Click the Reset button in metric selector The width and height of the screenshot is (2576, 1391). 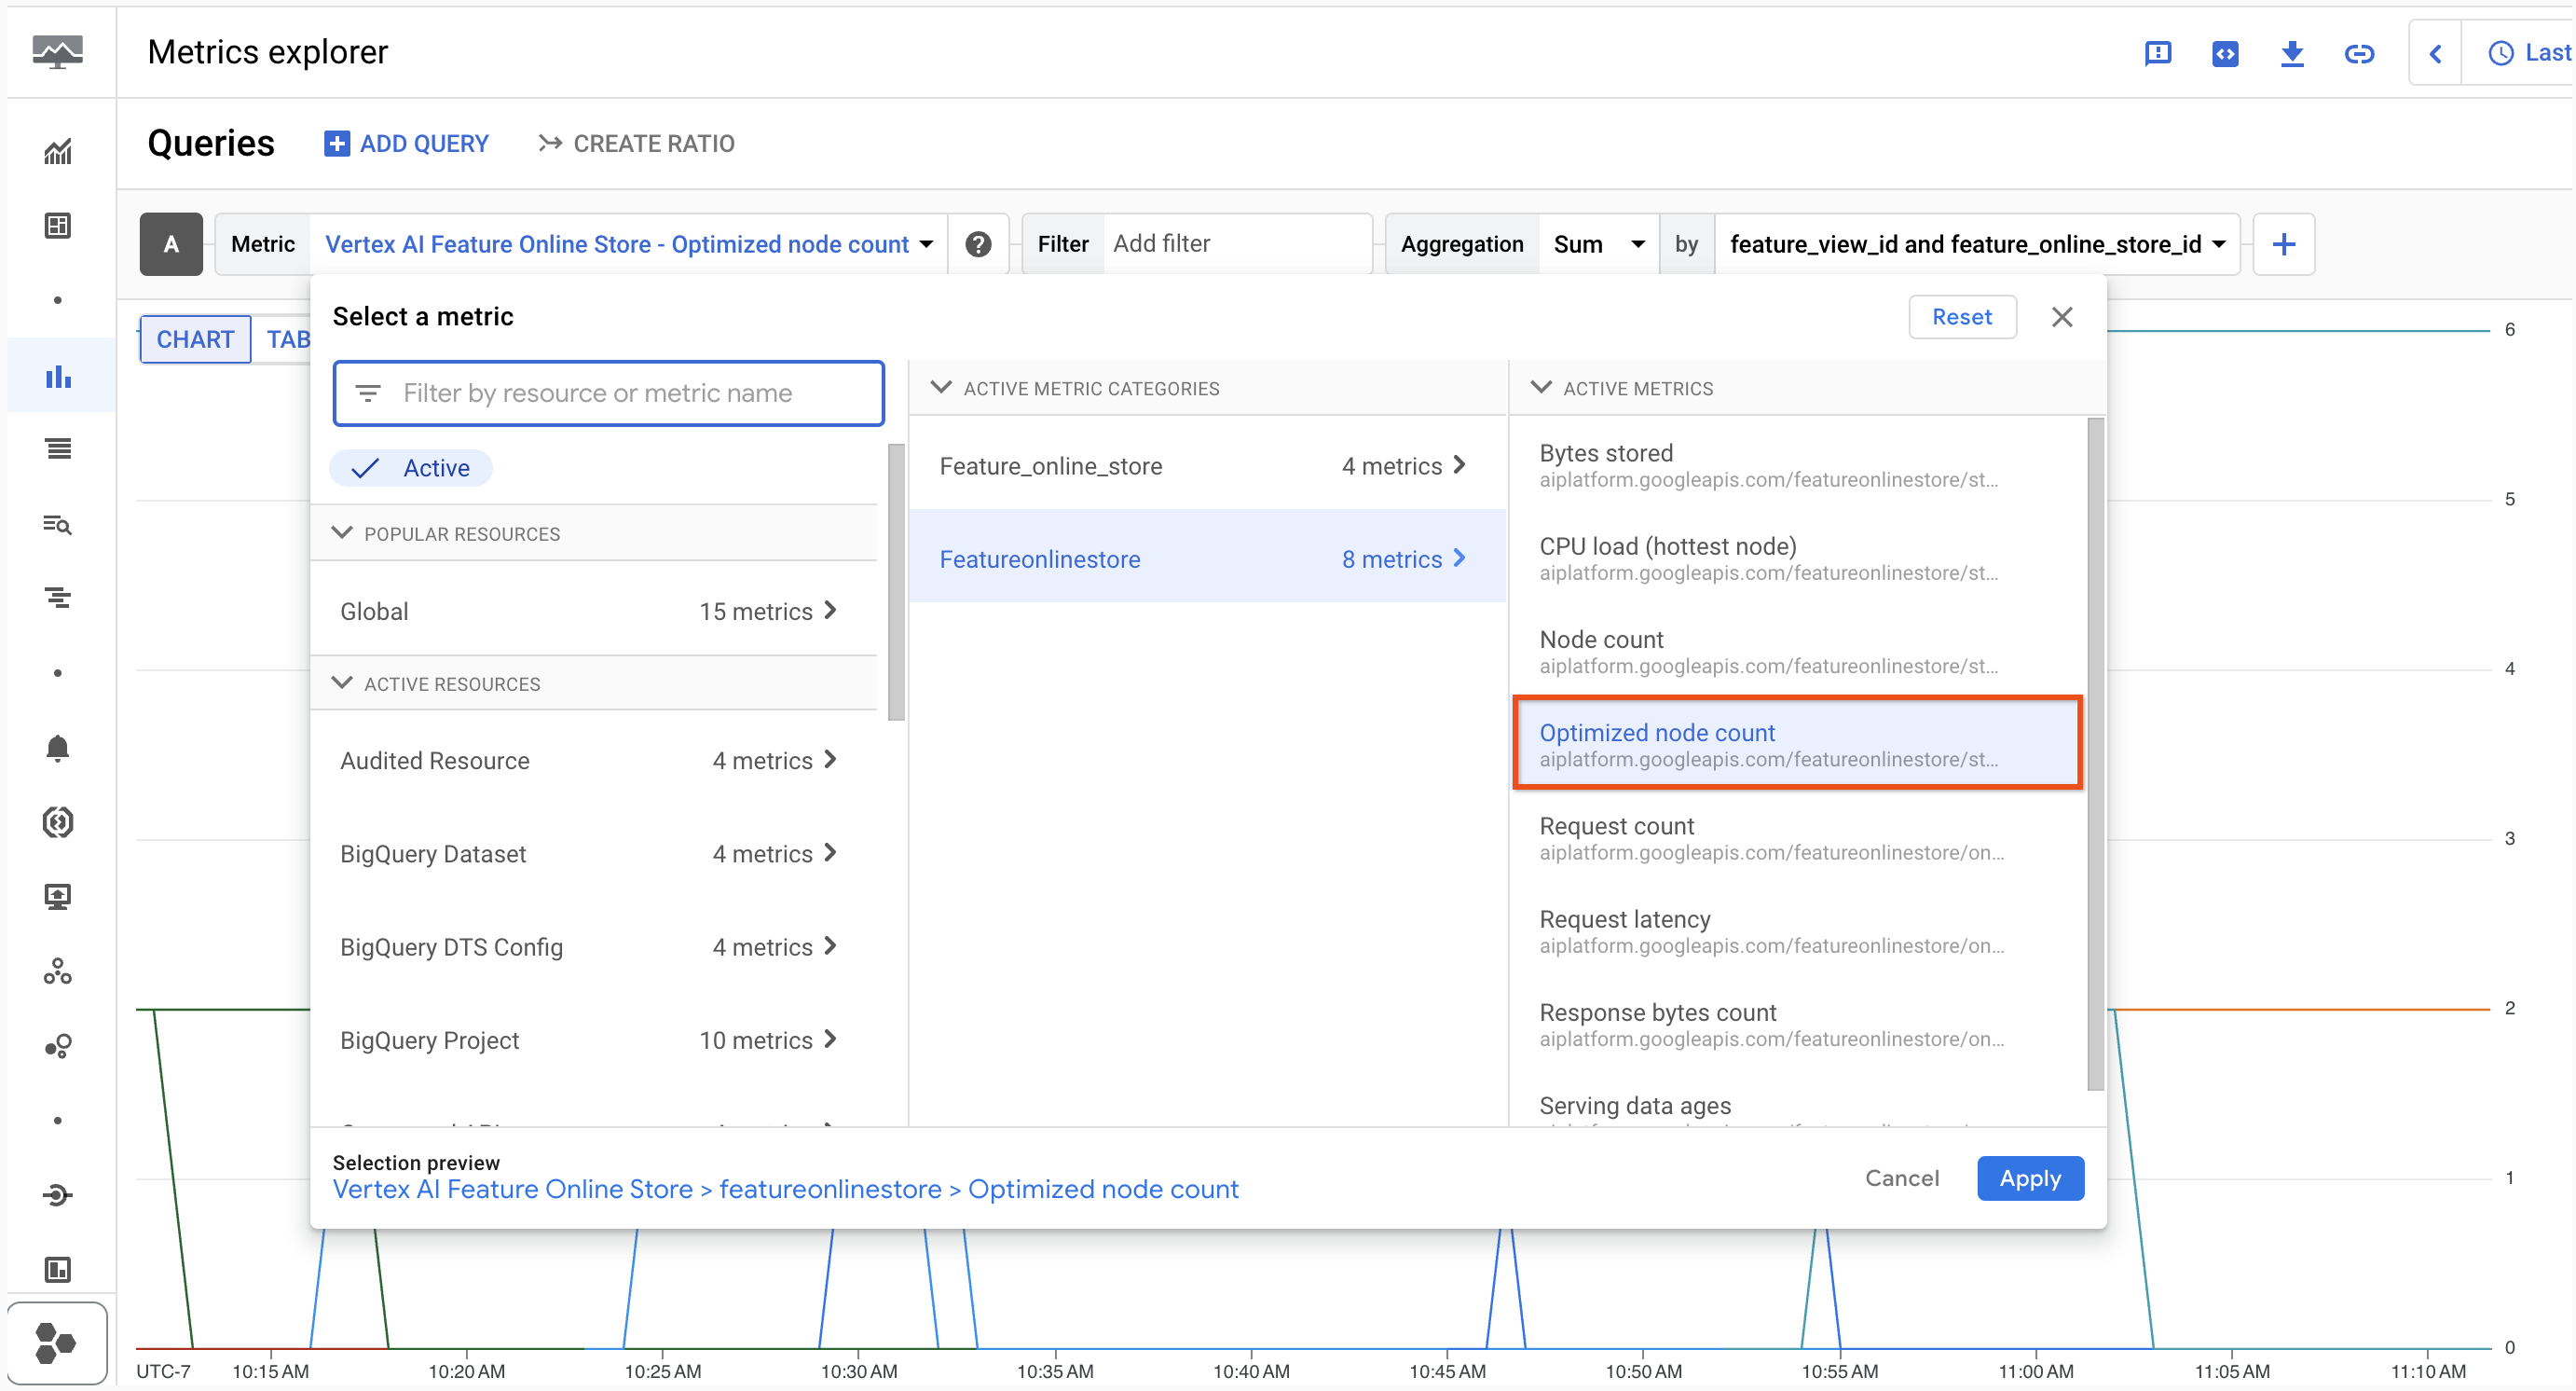tap(1964, 315)
